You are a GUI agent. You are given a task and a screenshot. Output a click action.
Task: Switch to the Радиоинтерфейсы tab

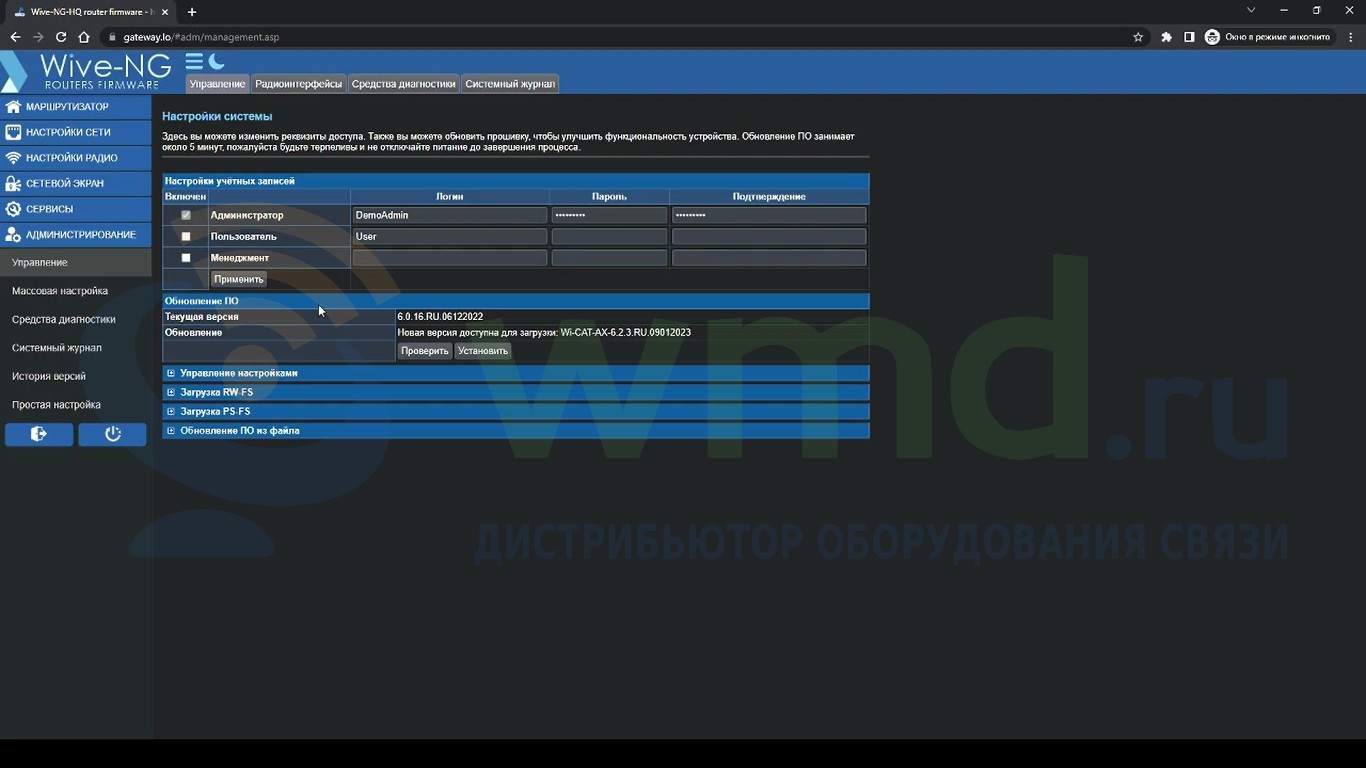pos(298,84)
